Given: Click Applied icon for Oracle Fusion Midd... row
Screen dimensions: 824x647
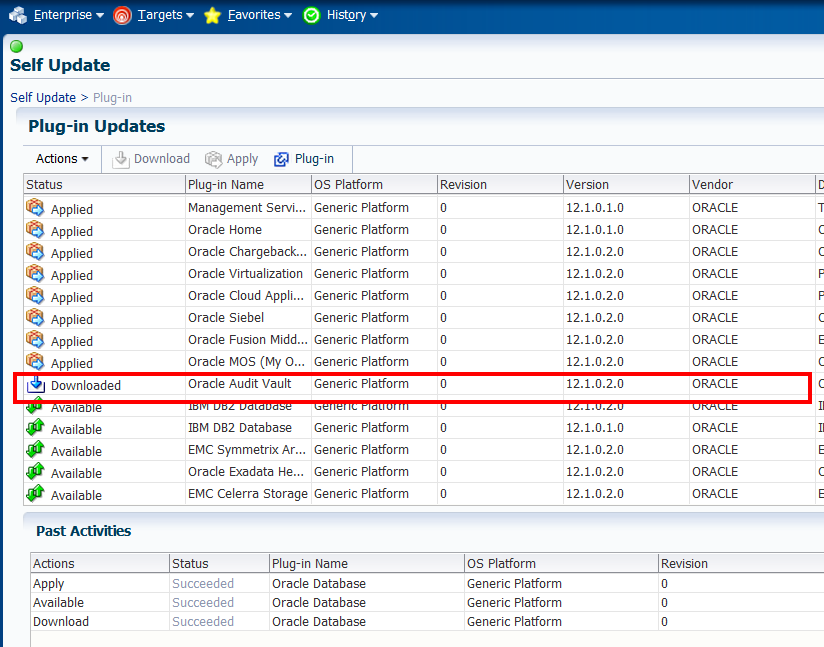Looking at the screenshot, I should [35, 340].
